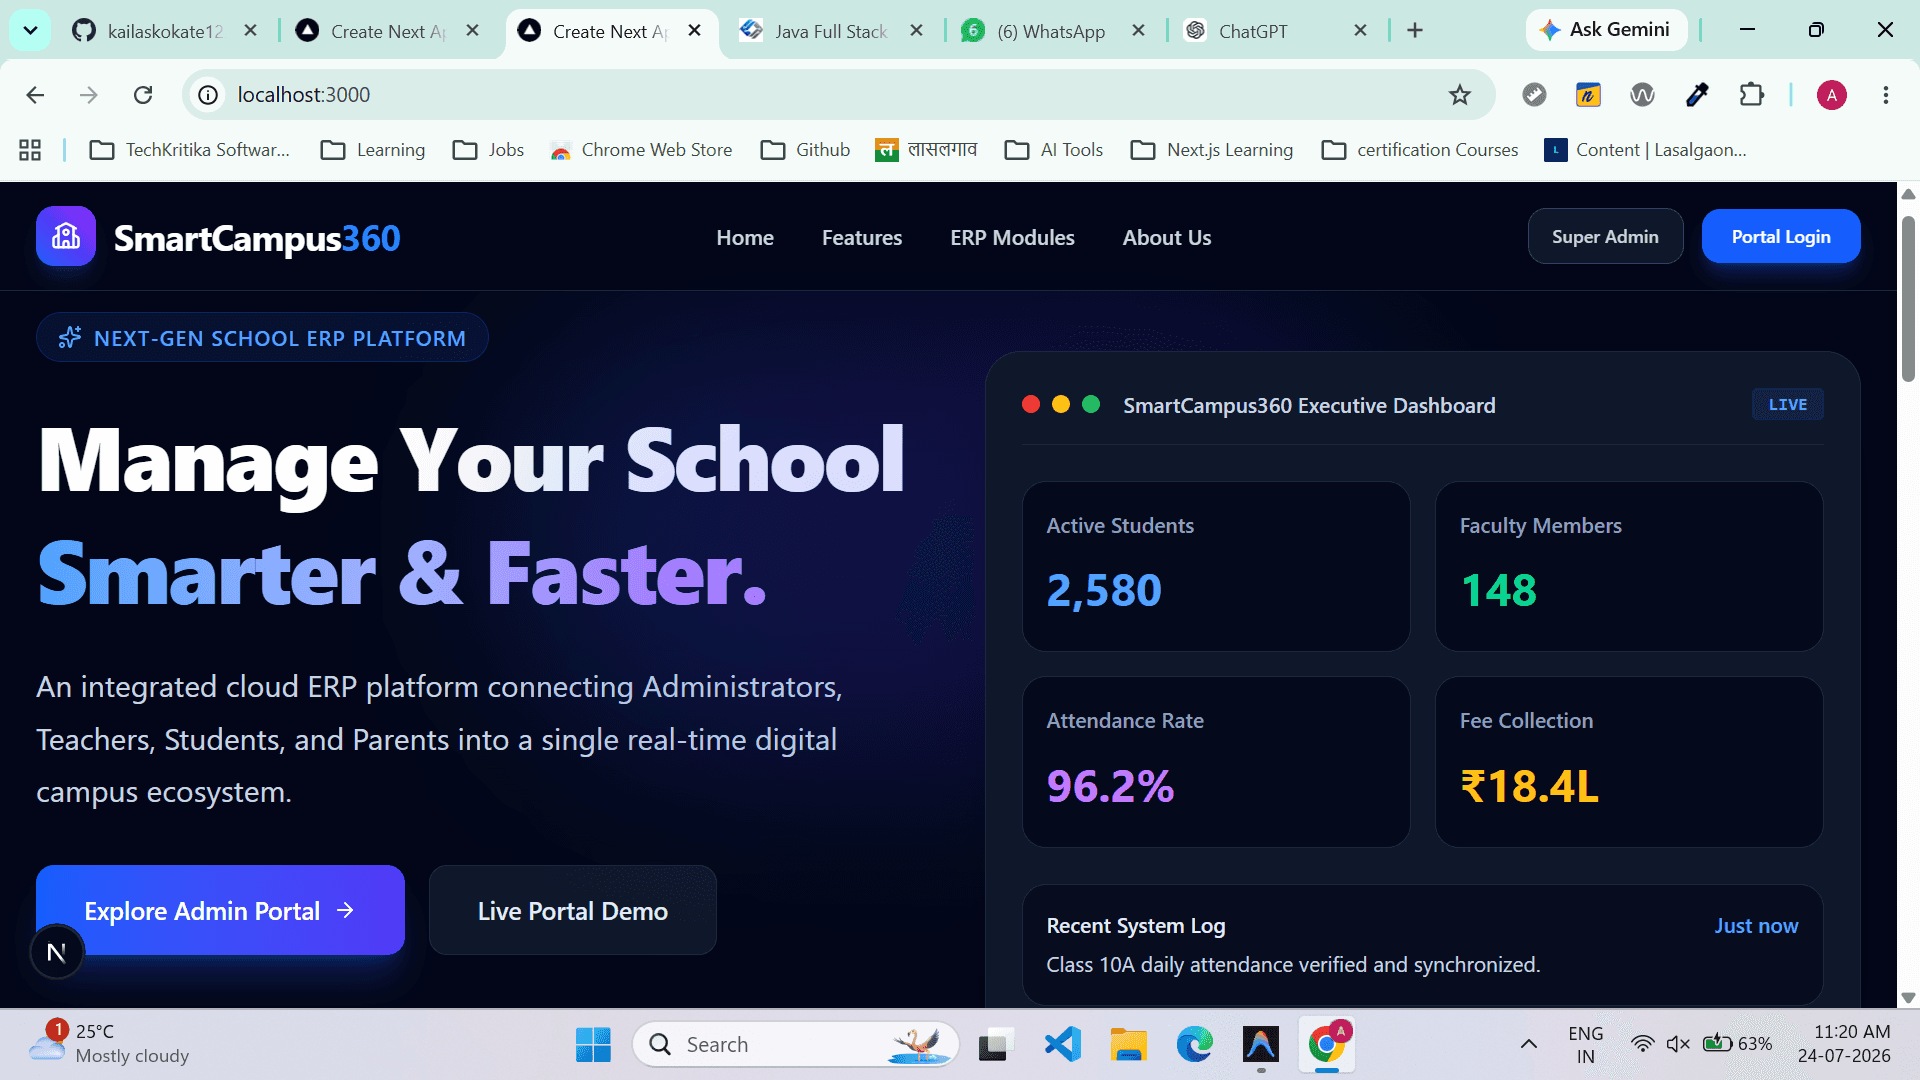
Task: Open the AI Tools bookmarks folder
Action: 1054,150
